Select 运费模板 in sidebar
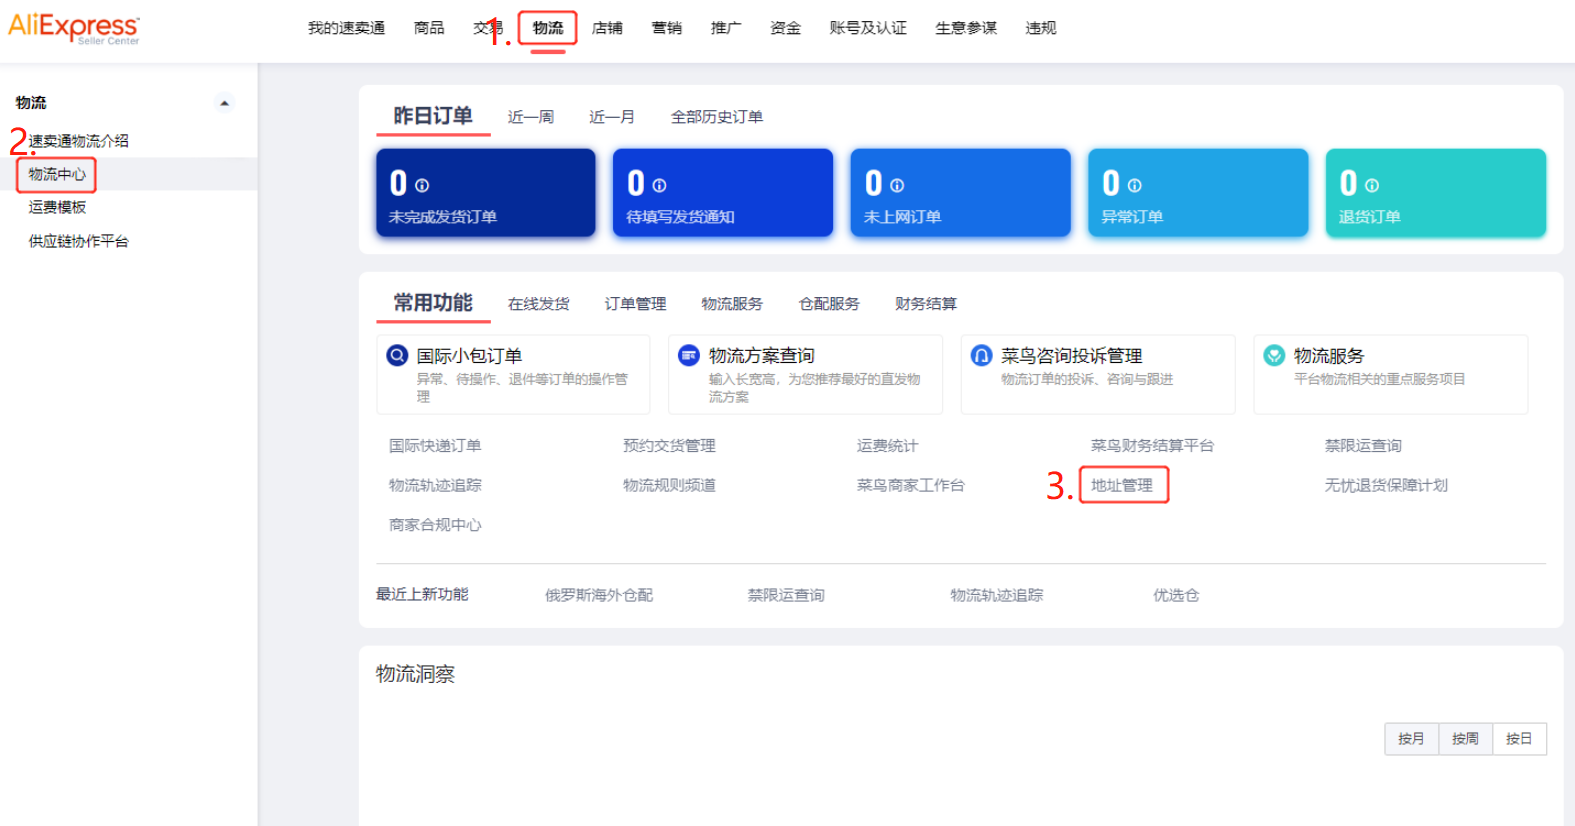 (x=57, y=207)
